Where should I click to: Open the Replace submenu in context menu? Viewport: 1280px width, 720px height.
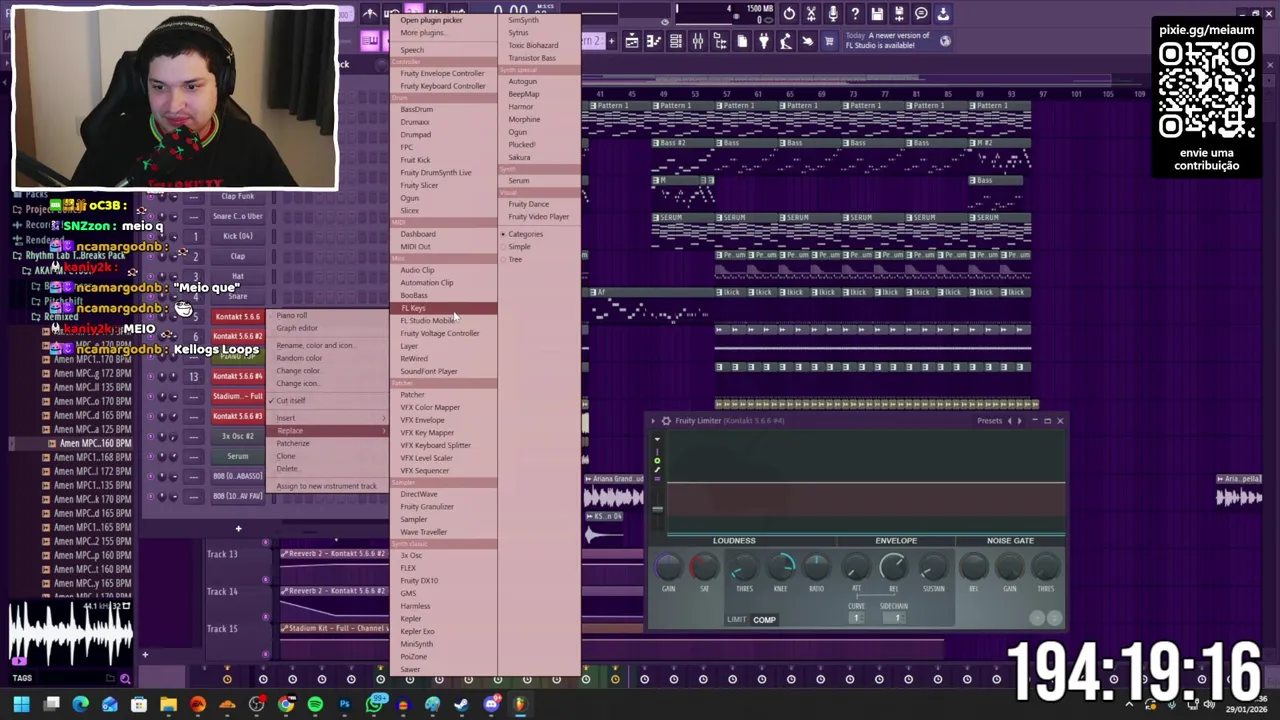(328, 431)
